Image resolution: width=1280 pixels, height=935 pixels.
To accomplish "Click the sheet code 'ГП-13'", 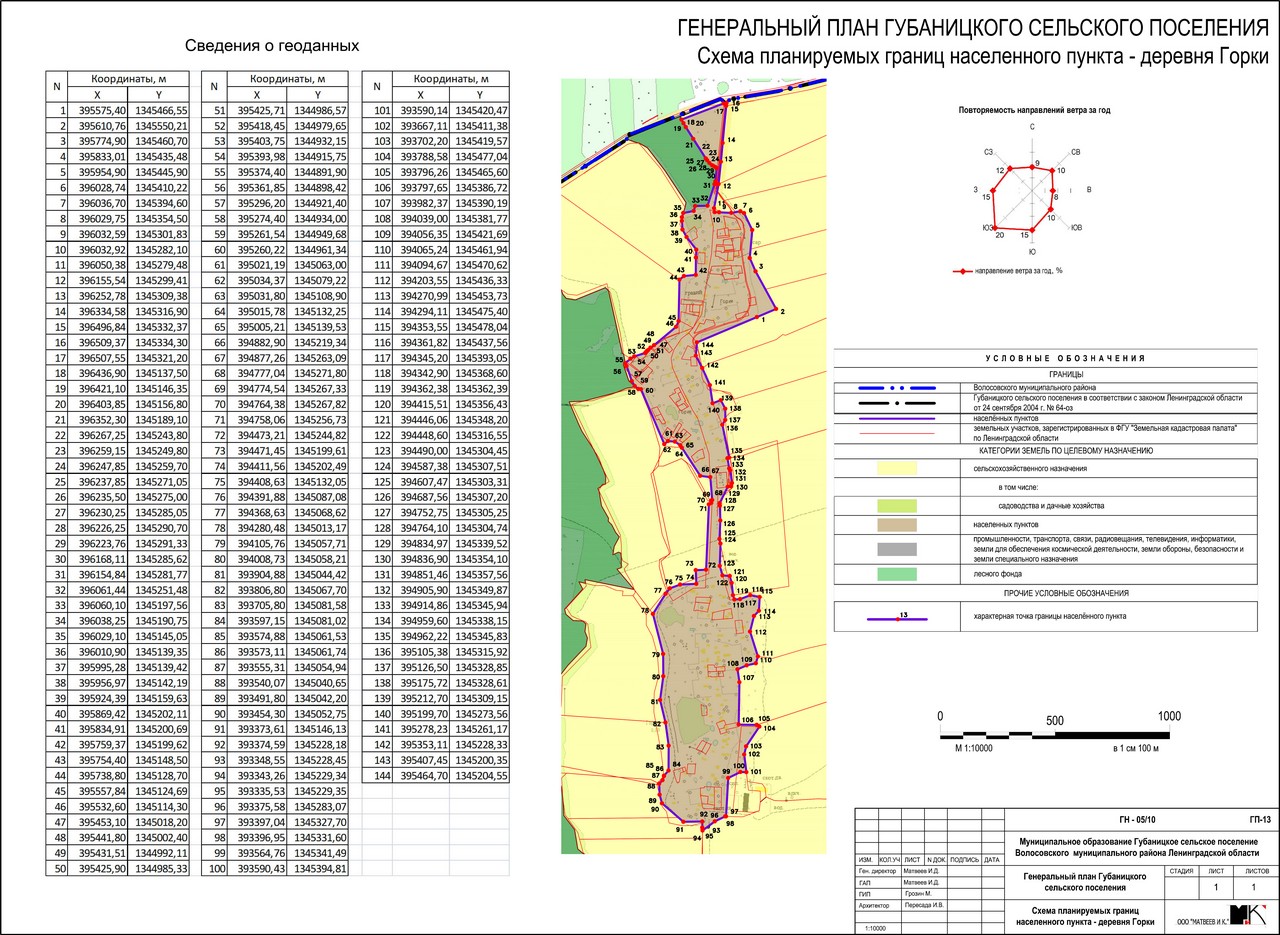I will pyautogui.click(x=1259, y=819).
